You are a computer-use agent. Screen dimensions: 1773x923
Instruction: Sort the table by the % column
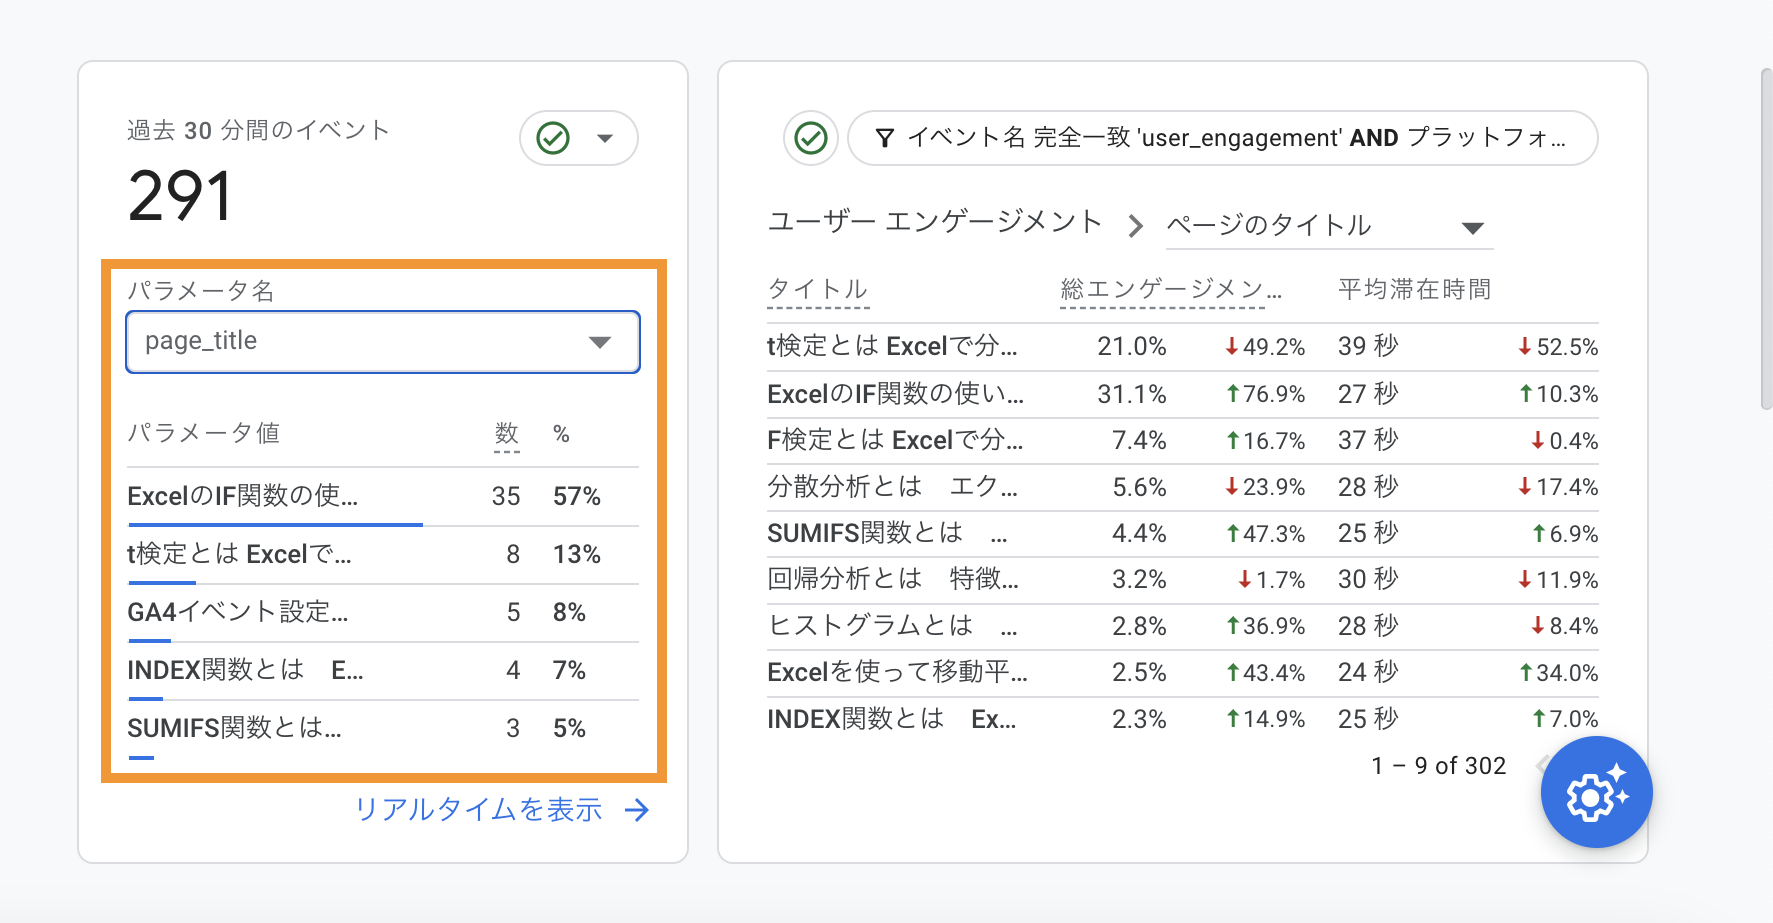pyautogui.click(x=560, y=434)
